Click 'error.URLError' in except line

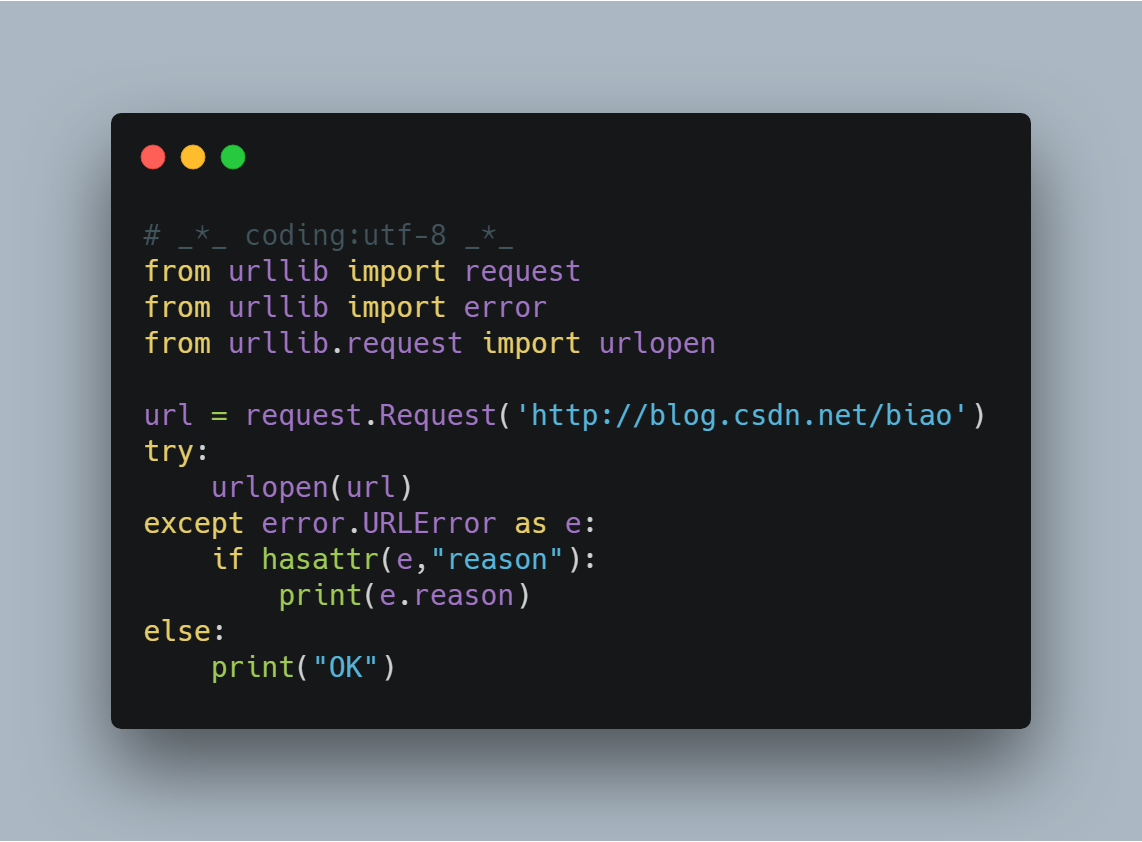(379, 524)
